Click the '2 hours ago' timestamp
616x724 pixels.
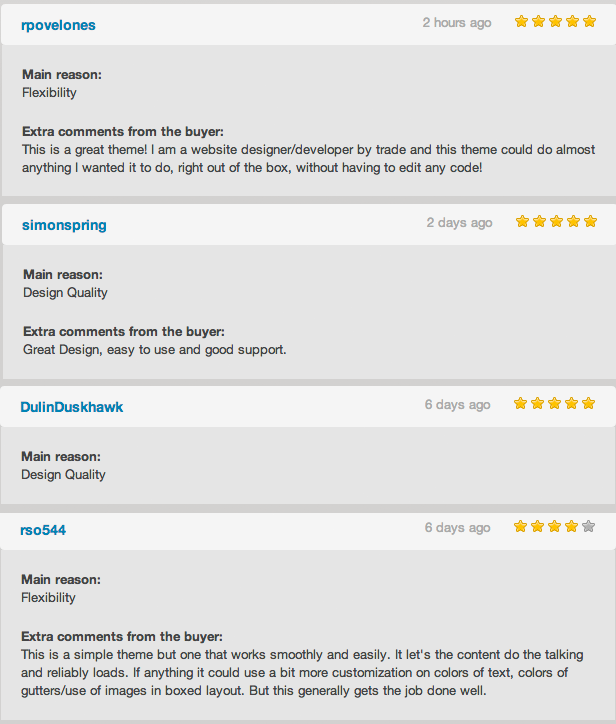point(457,23)
